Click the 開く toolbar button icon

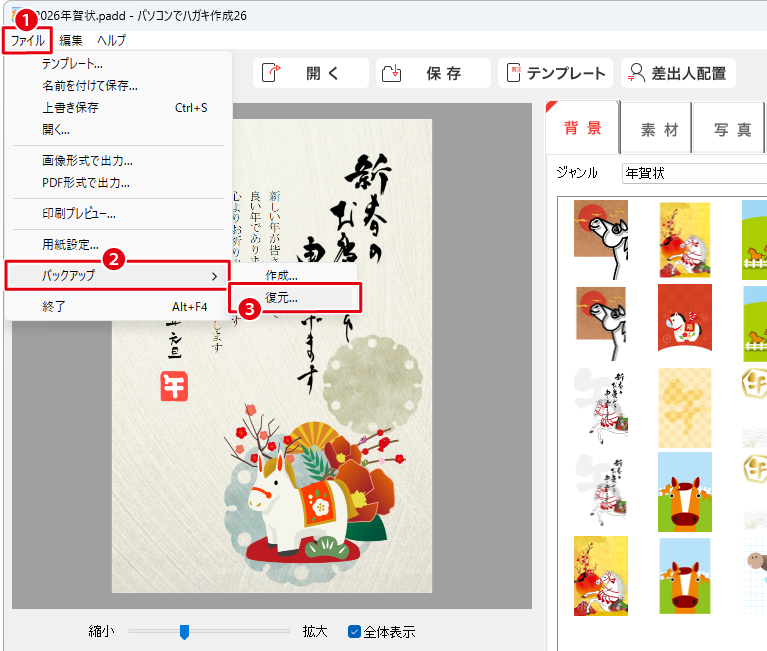276,73
